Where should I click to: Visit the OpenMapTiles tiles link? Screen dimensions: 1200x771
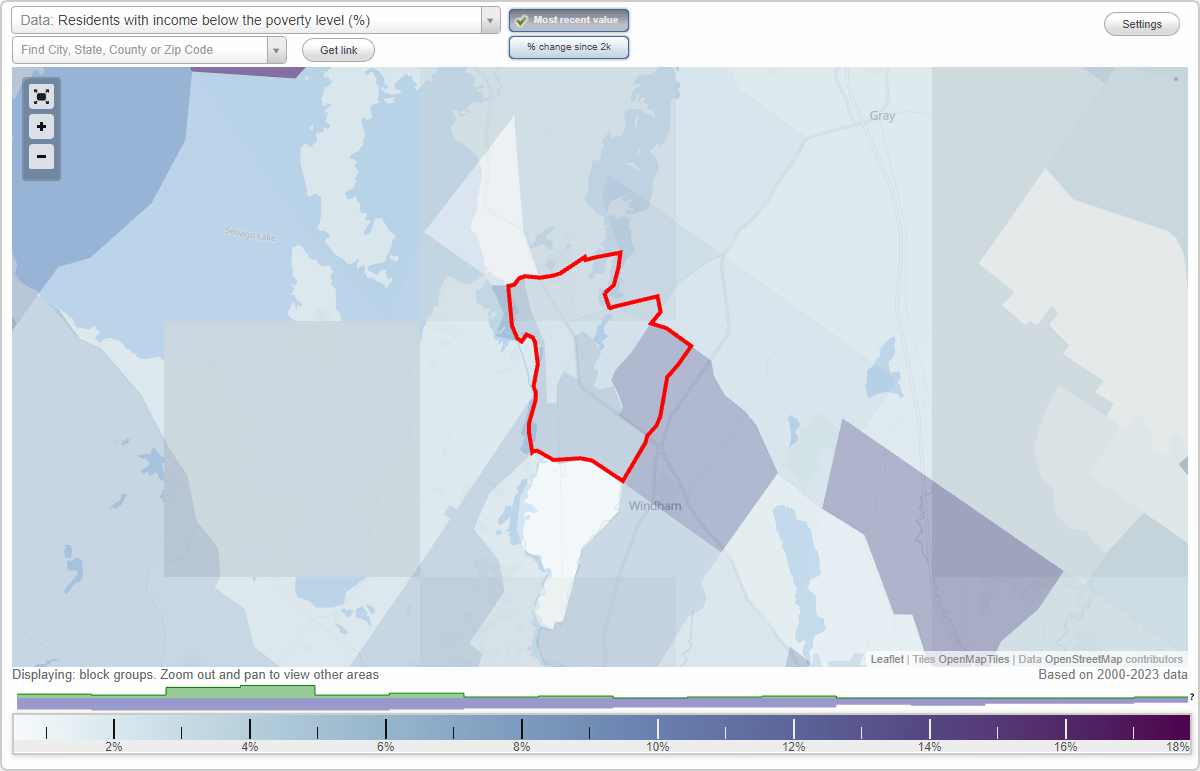coord(973,659)
